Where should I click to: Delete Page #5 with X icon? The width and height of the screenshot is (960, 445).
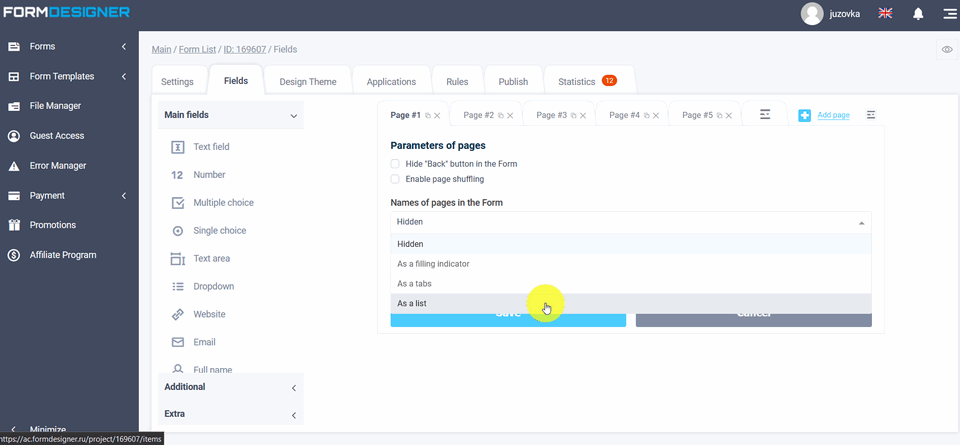(x=729, y=115)
